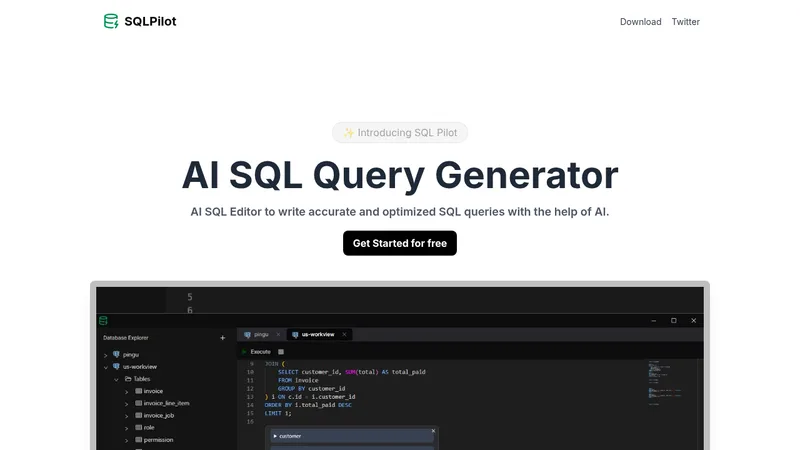This screenshot has height=450, width=800.
Task: Click the green Execute play icon
Action: point(244,352)
